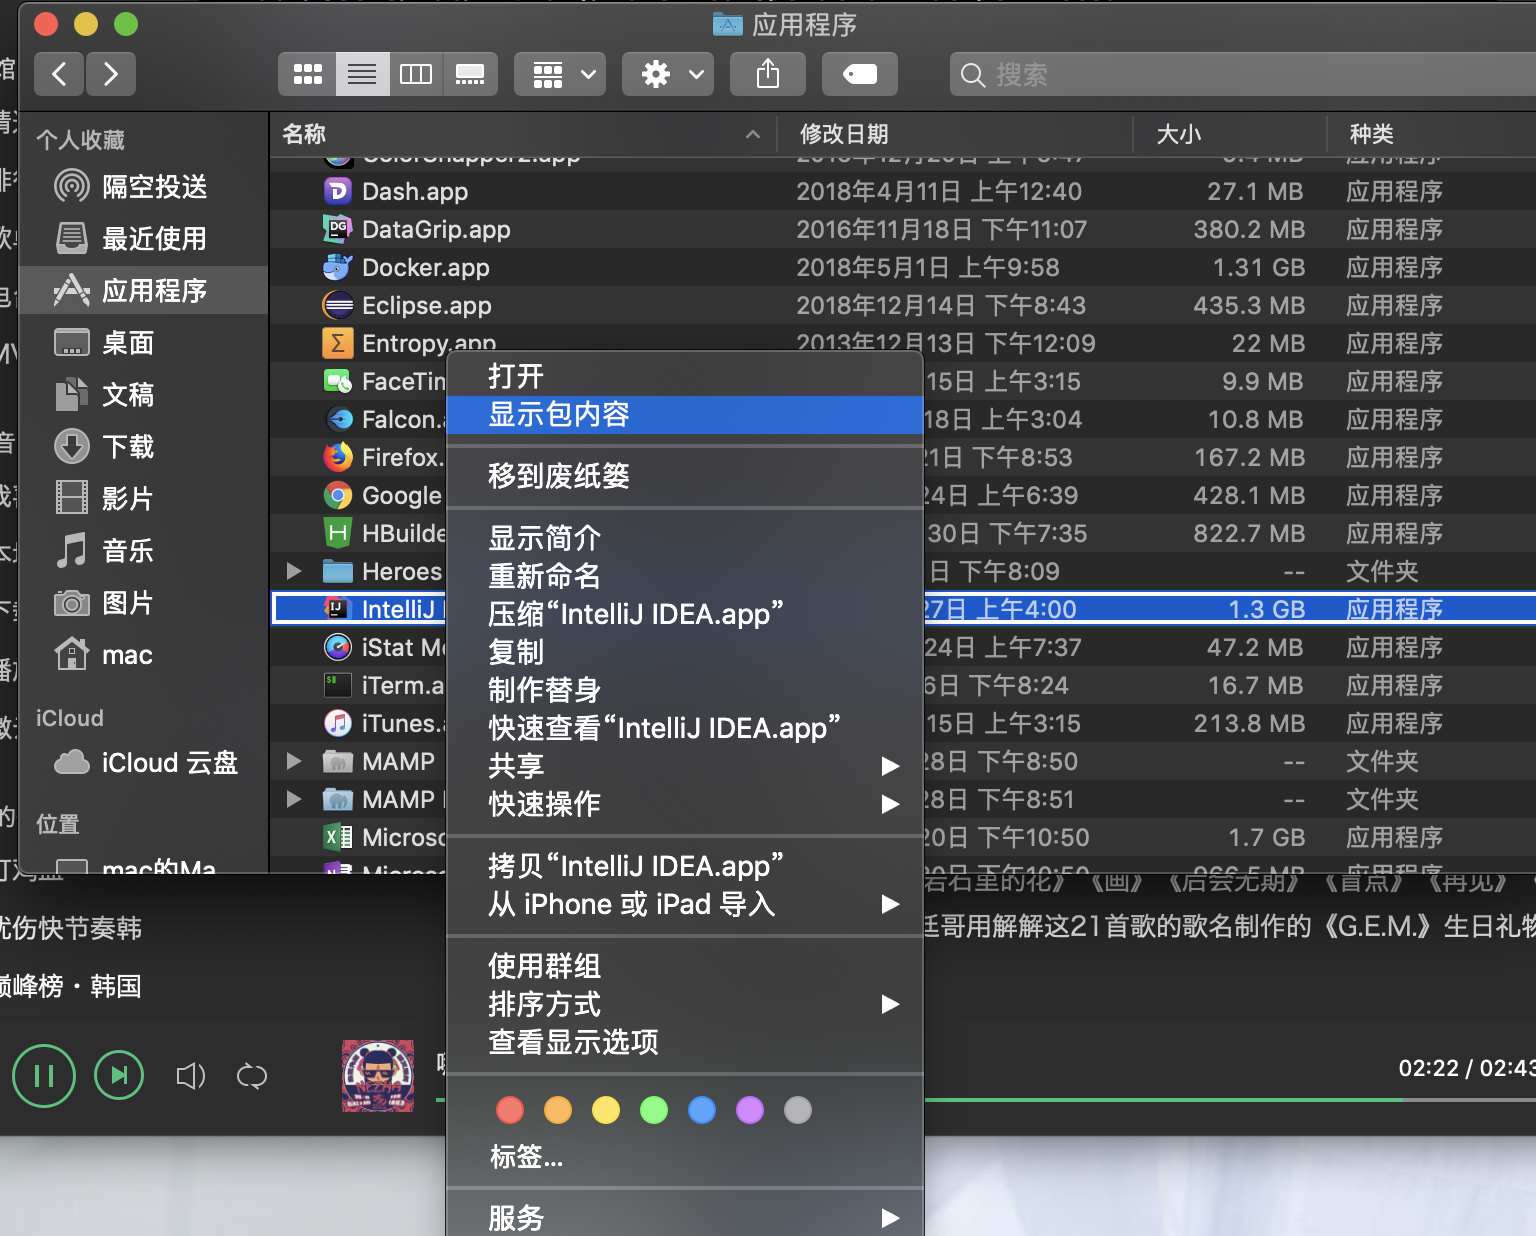The width and height of the screenshot is (1536, 1236).
Task: Open the 排序方式 submenu
Action: click(685, 1004)
